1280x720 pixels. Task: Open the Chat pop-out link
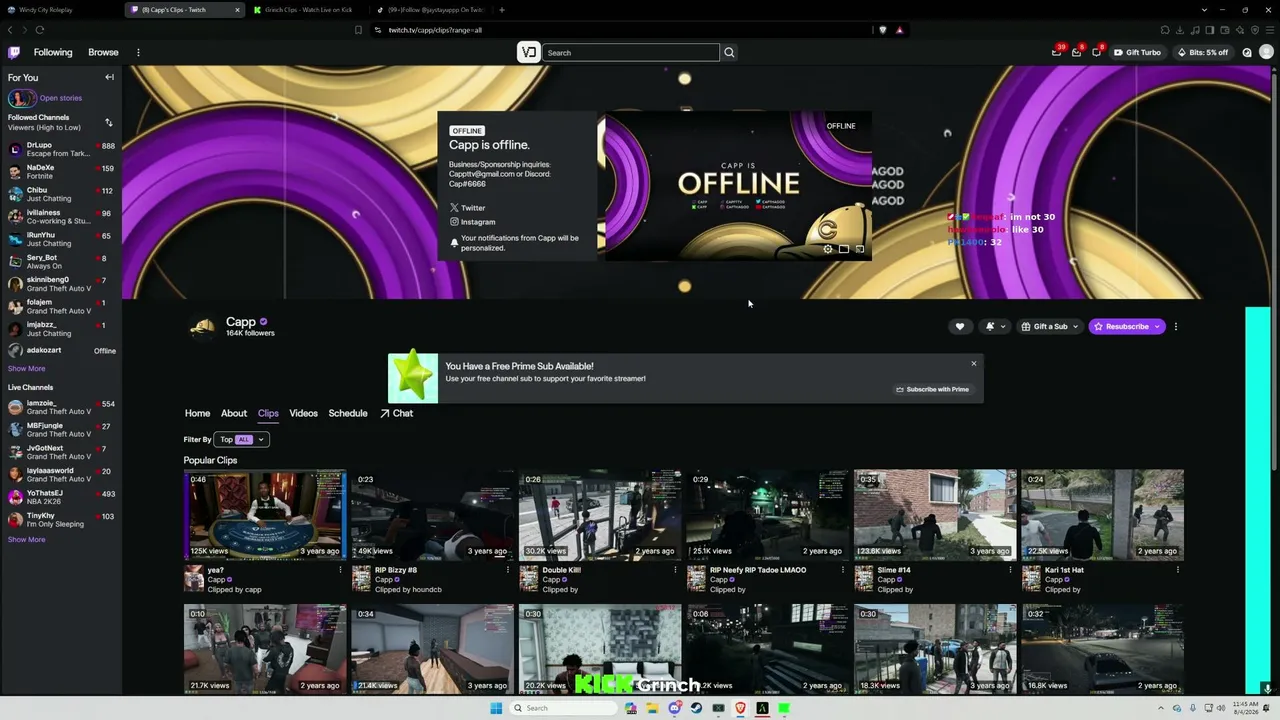tap(396, 413)
